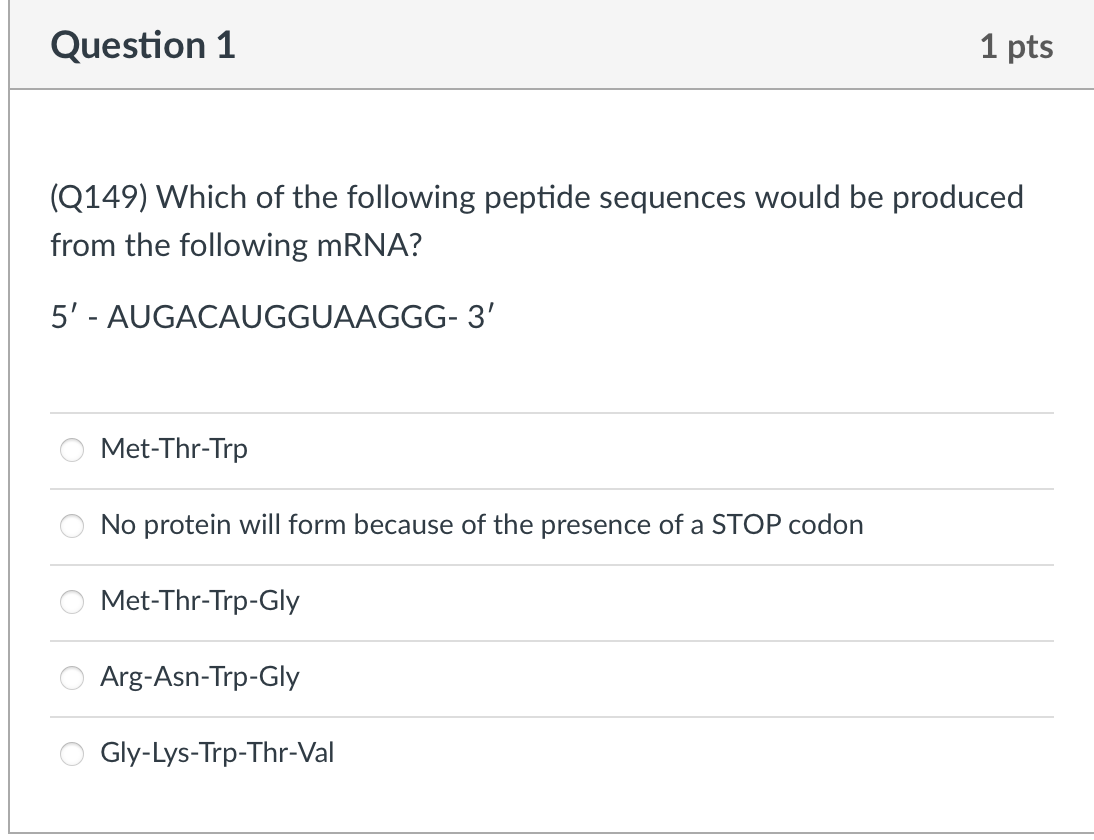
Task: Click the Met-Thr-Trp answer label text
Action: (x=174, y=450)
